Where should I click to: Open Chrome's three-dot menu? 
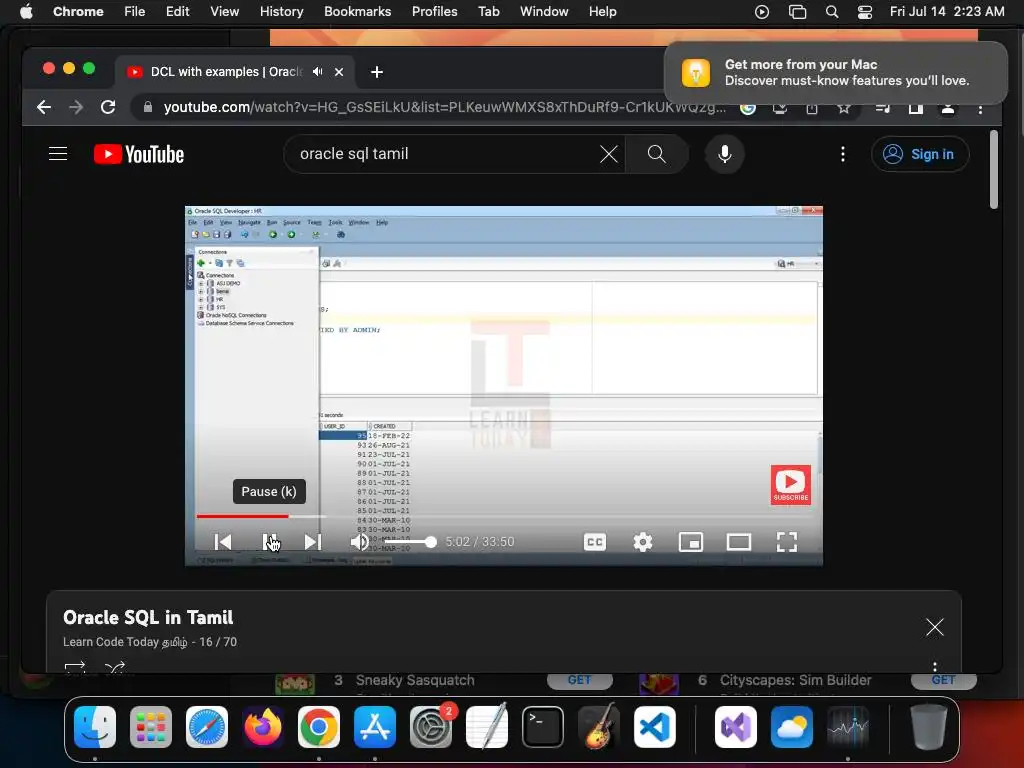(980, 109)
